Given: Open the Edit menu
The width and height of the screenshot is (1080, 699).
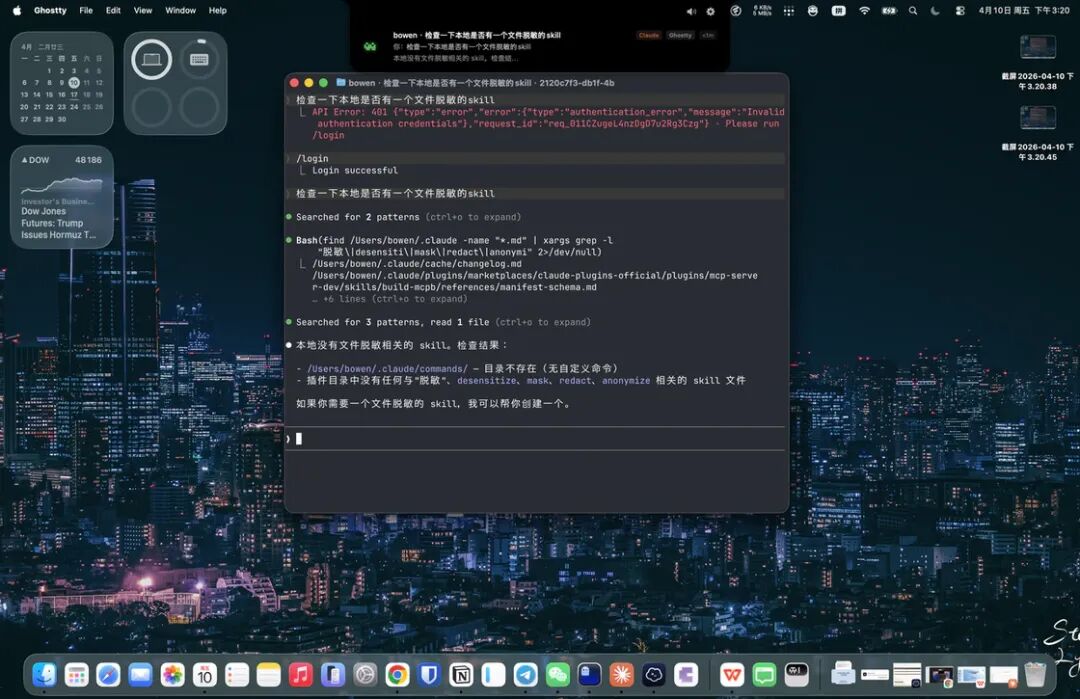Looking at the screenshot, I should [113, 10].
